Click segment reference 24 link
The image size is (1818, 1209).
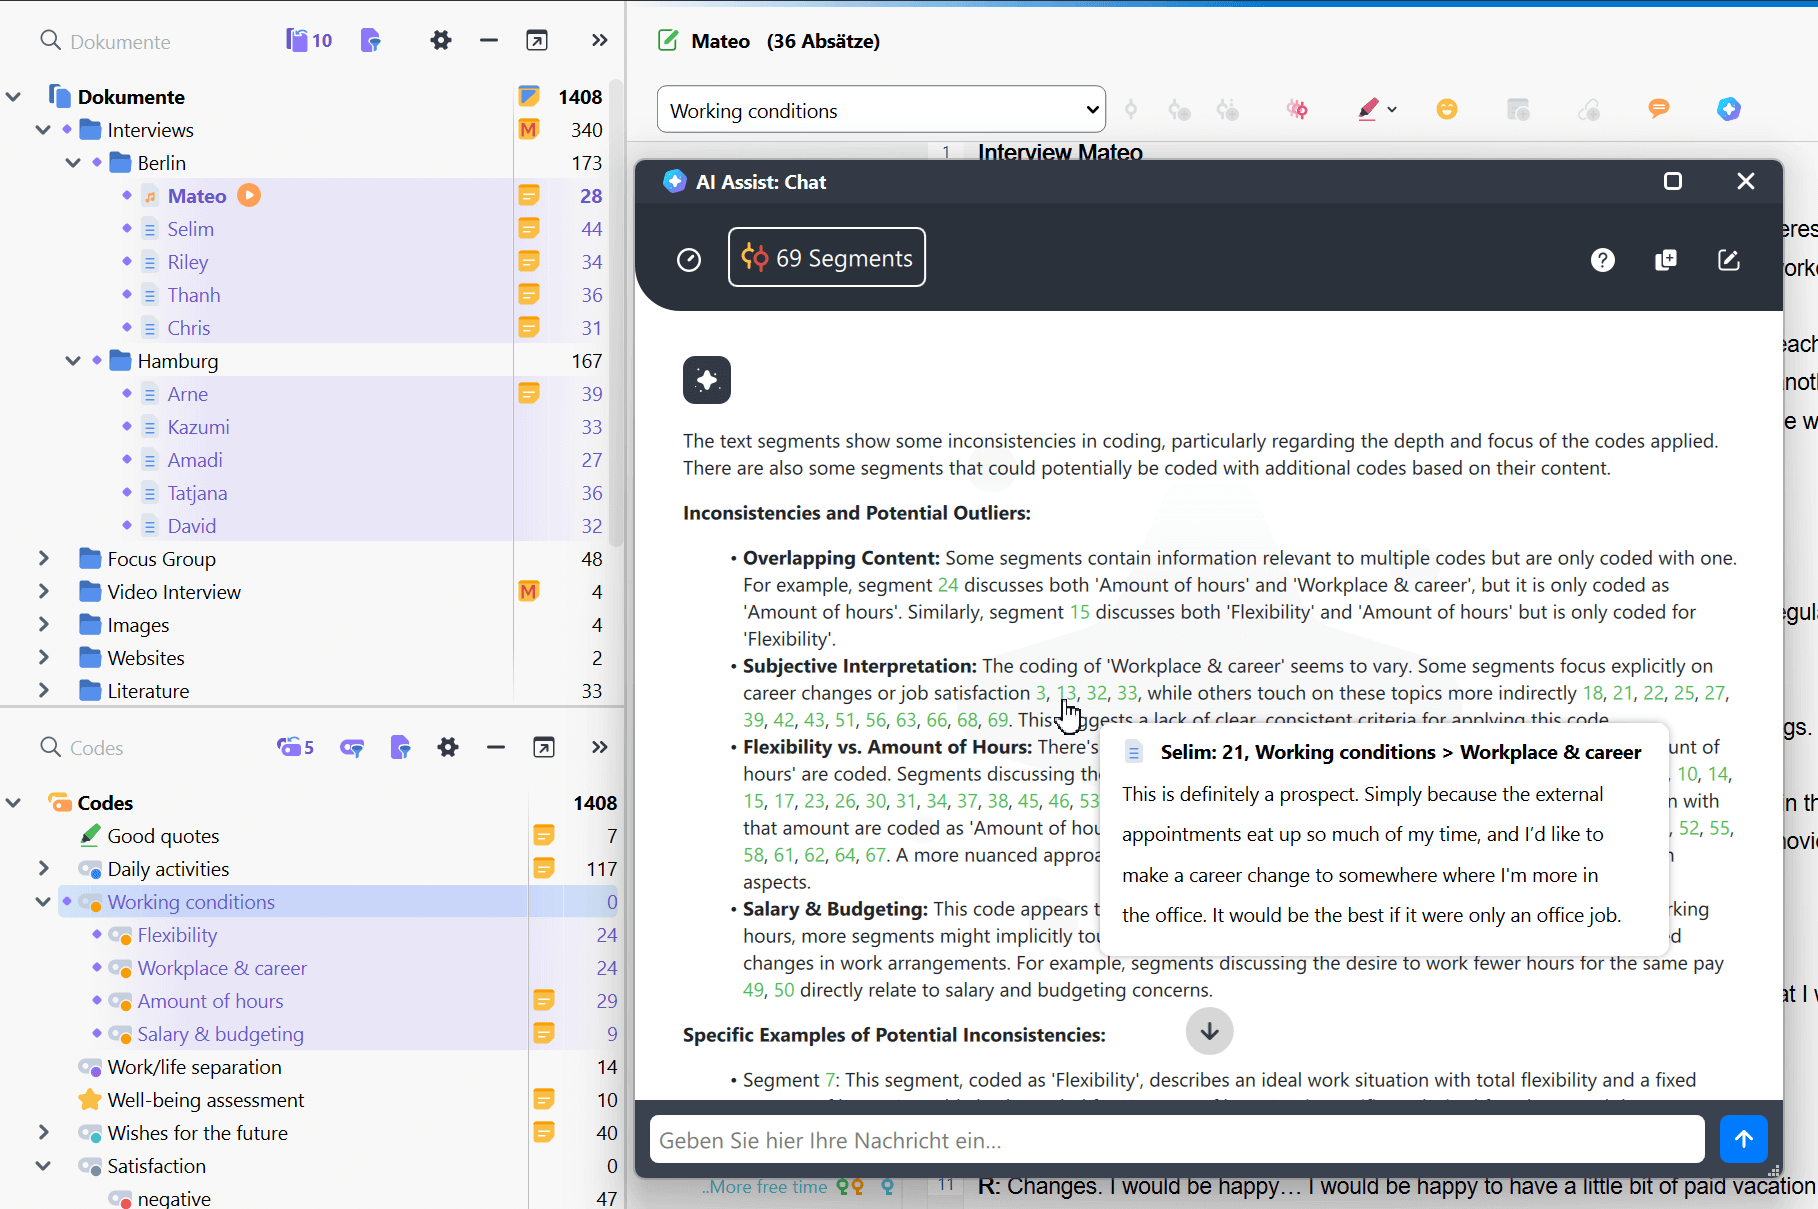(947, 585)
